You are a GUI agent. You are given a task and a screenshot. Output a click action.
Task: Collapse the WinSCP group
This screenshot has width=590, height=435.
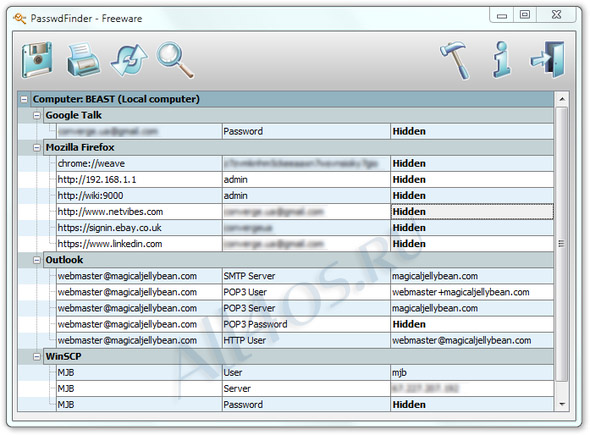click(36, 357)
